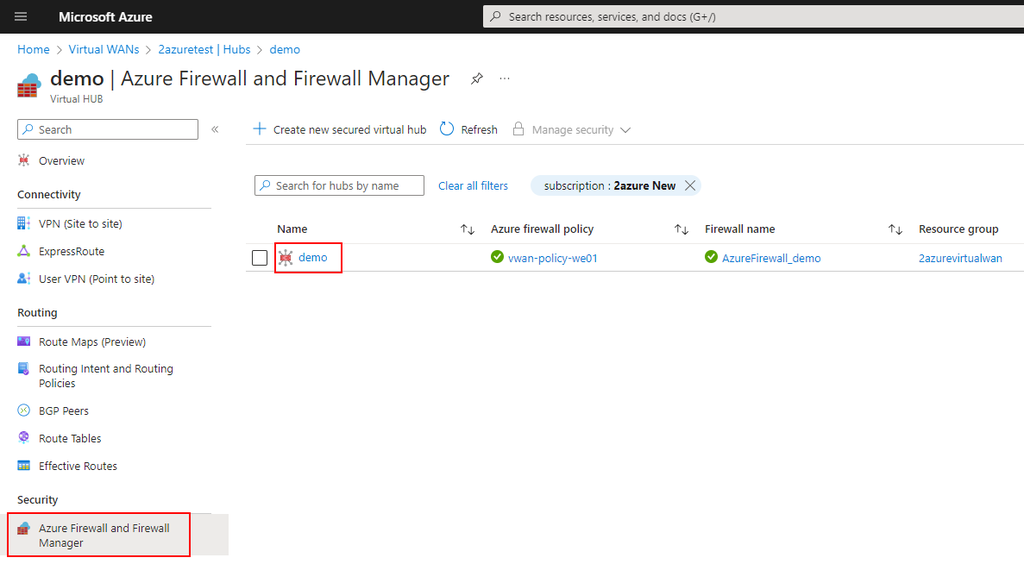Open Route Maps (Preview)
1024x564 pixels.
pos(92,342)
